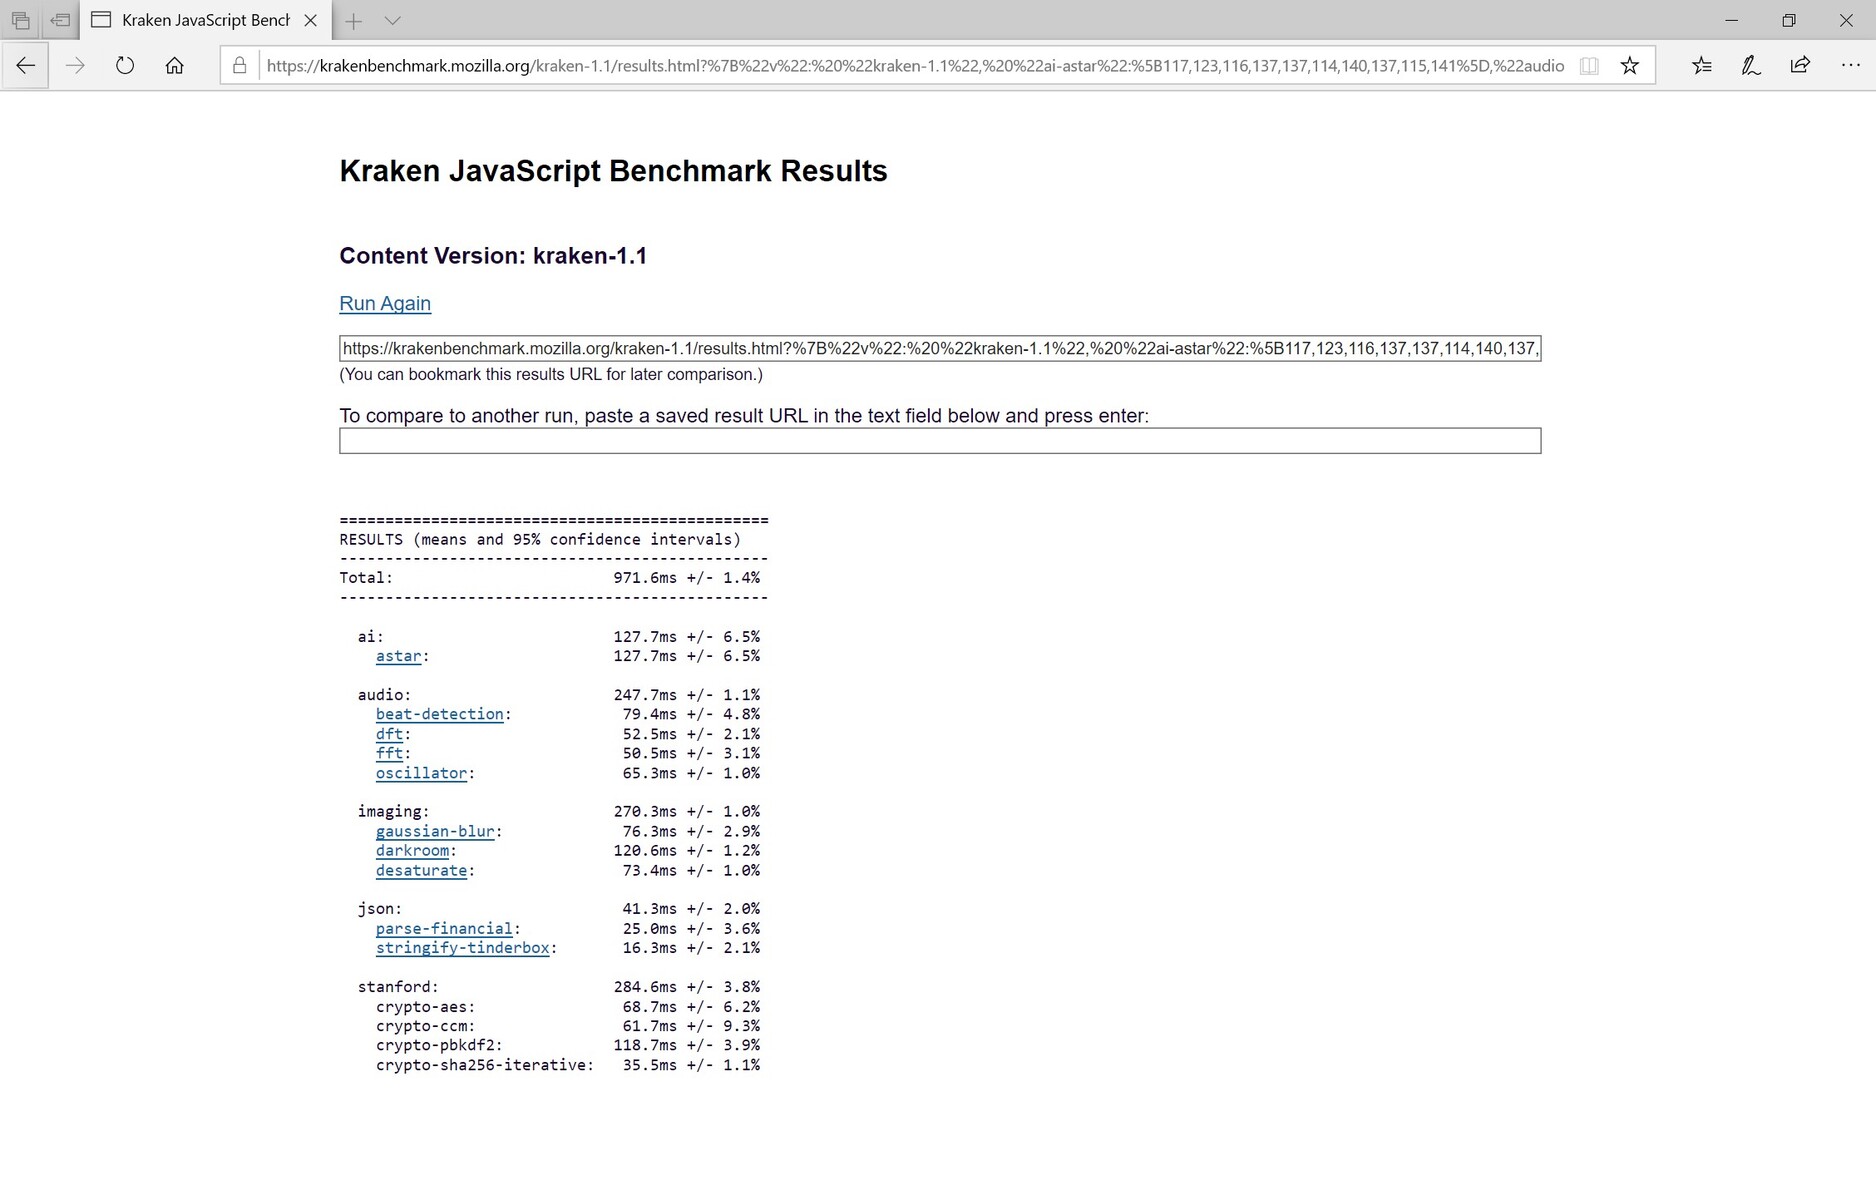Click the audio category total
The image size is (1876, 1200).
coord(686,695)
